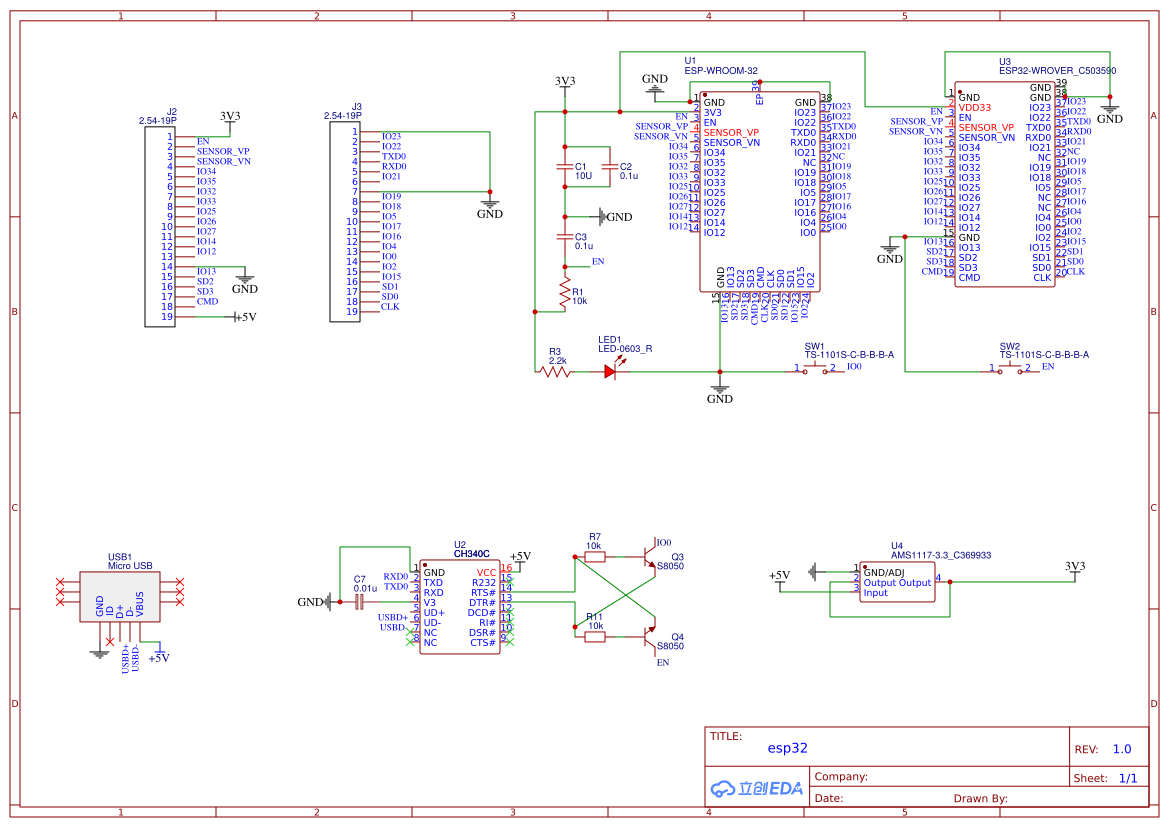The width and height of the screenshot is (1169, 827).
Task: Click the 'GND/ADJ' pin on AMS1117
Action: (883, 573)
